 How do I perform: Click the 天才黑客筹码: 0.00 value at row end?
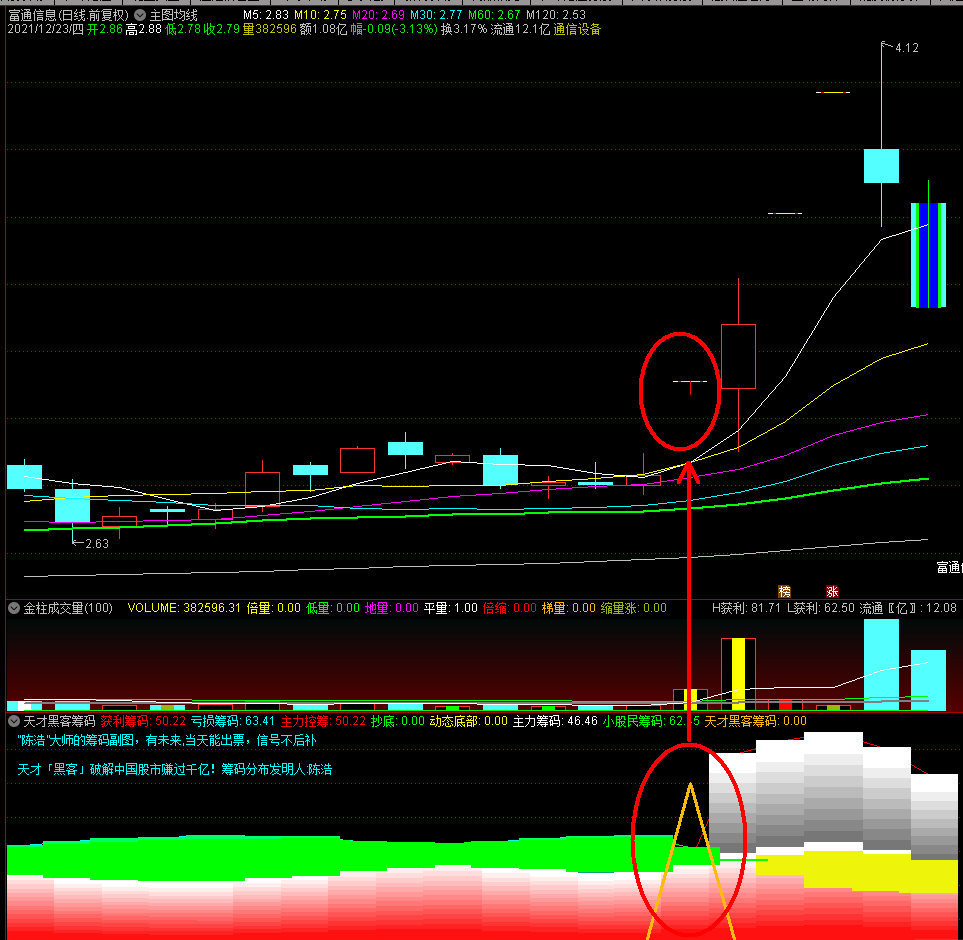755,721
